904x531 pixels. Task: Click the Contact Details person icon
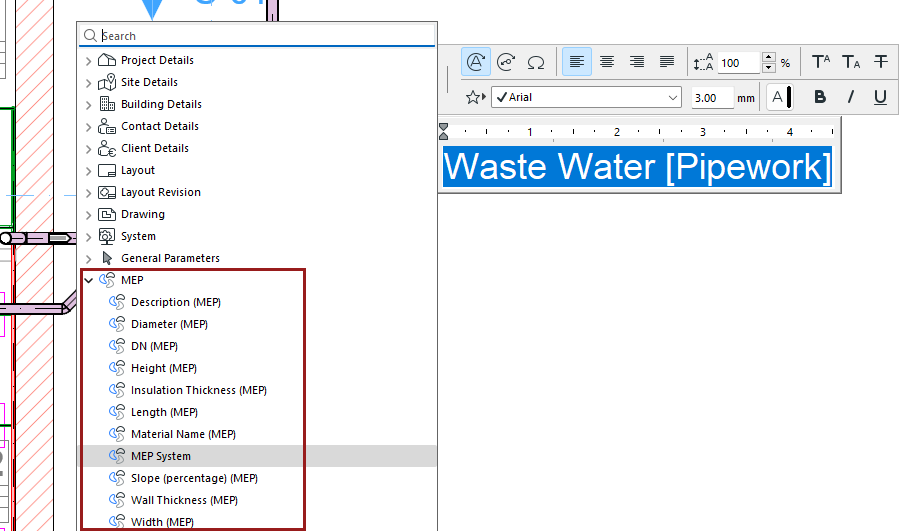click(x=107, y=126)
